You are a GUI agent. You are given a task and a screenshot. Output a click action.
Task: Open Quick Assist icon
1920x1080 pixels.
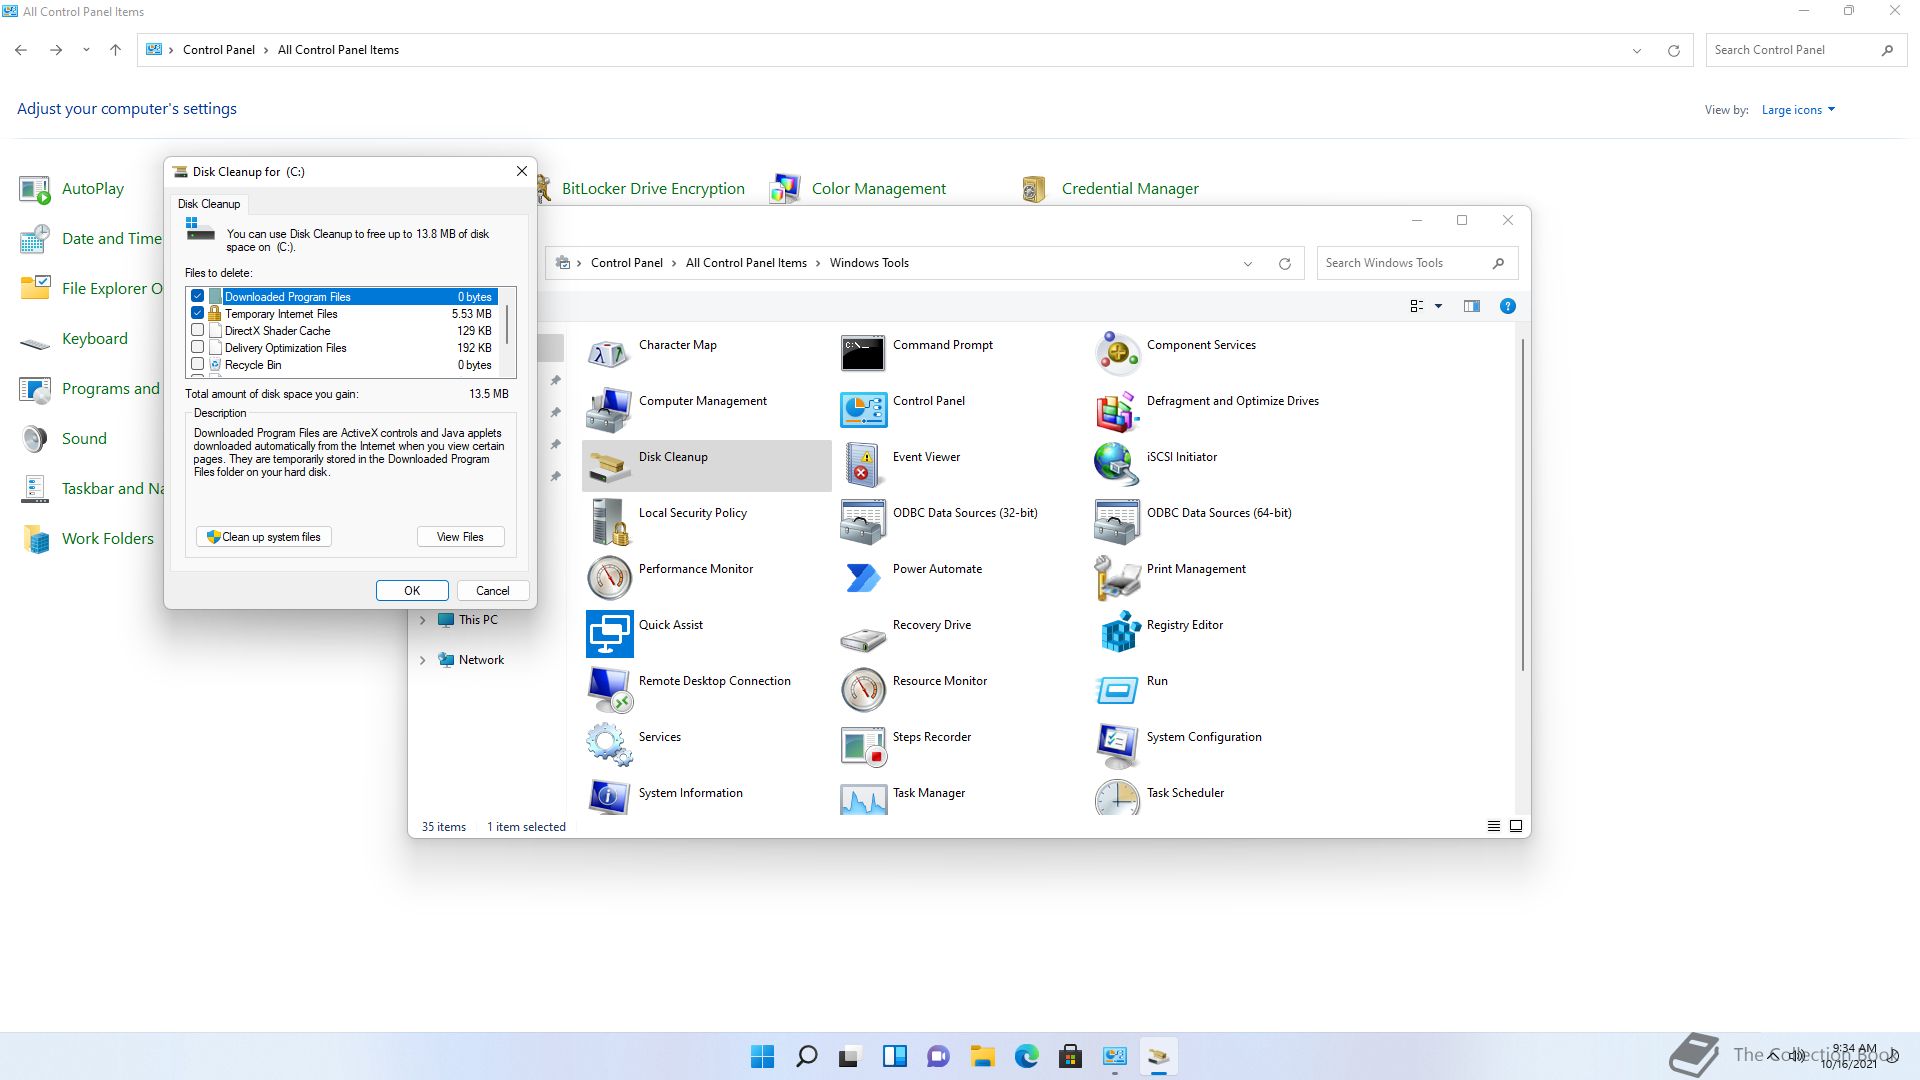point(609,633)
